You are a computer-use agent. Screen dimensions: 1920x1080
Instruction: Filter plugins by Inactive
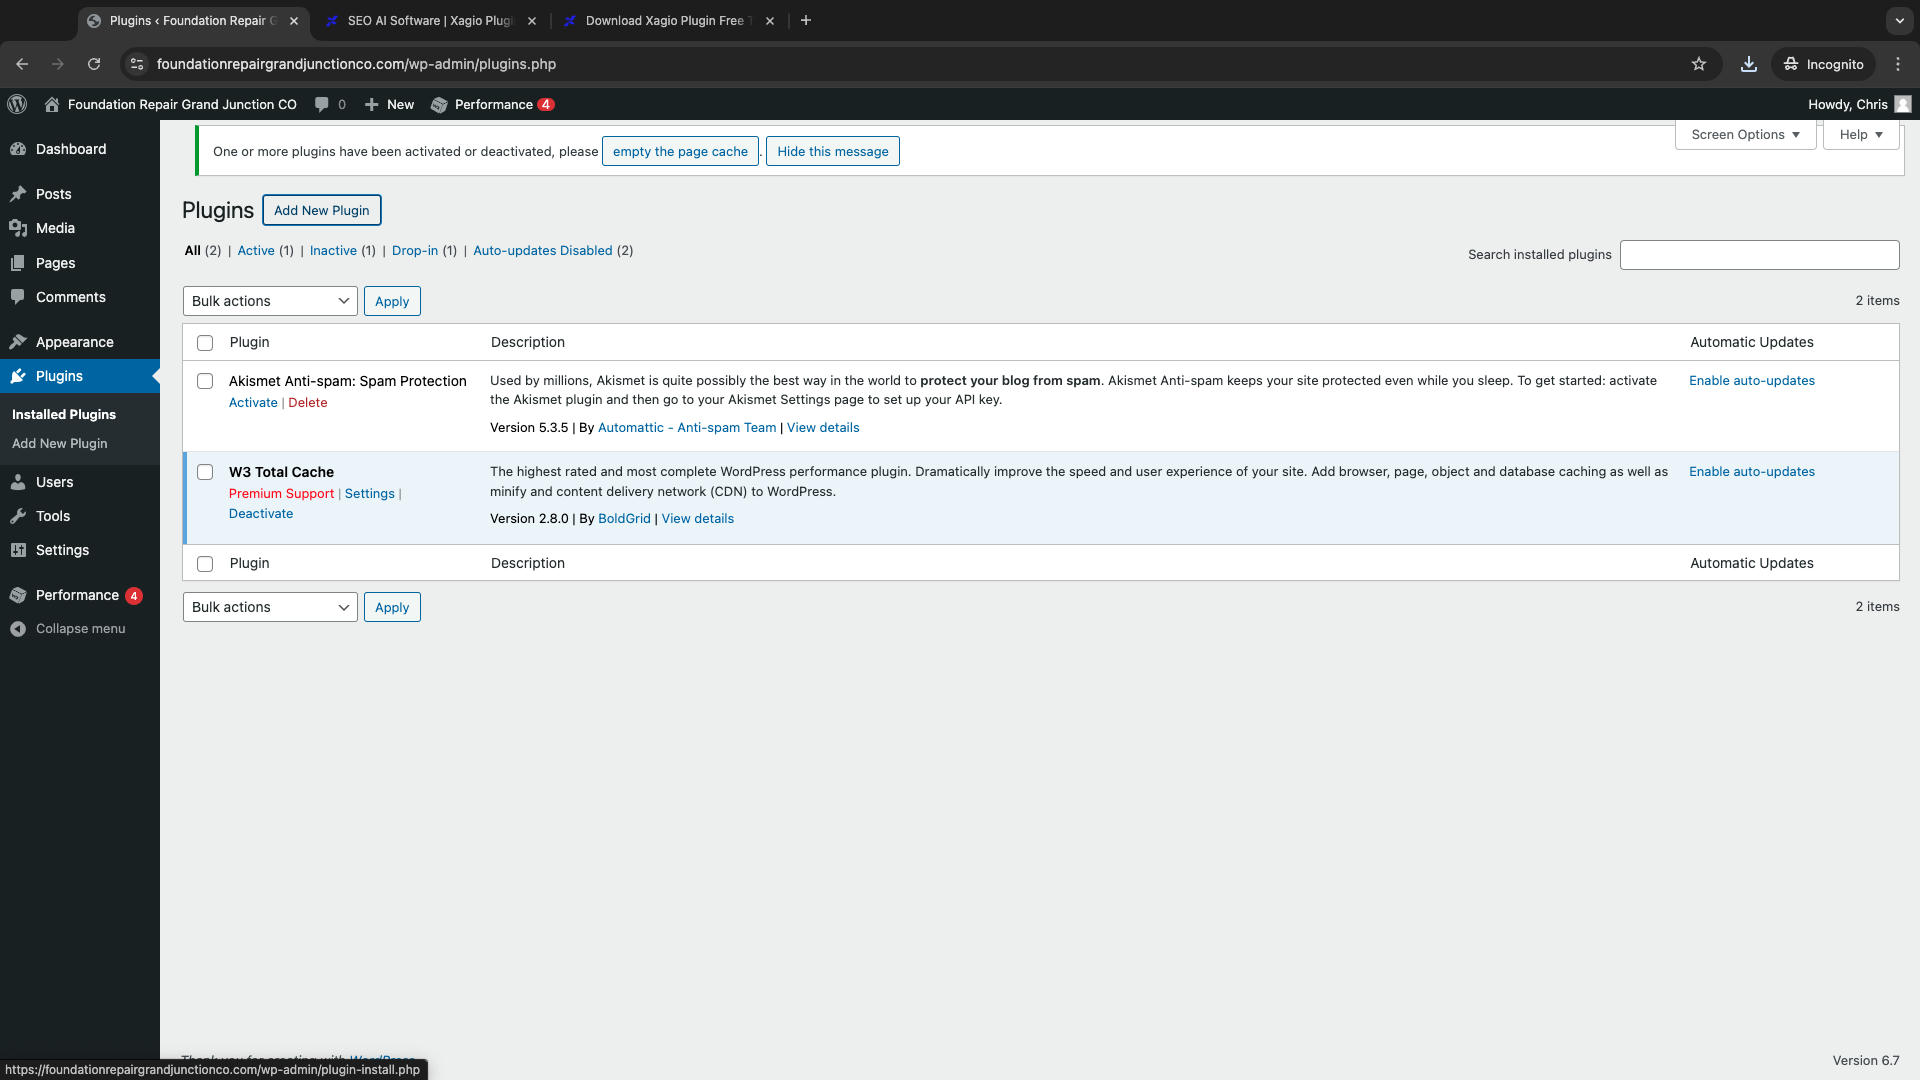click(x=333, y=251)
